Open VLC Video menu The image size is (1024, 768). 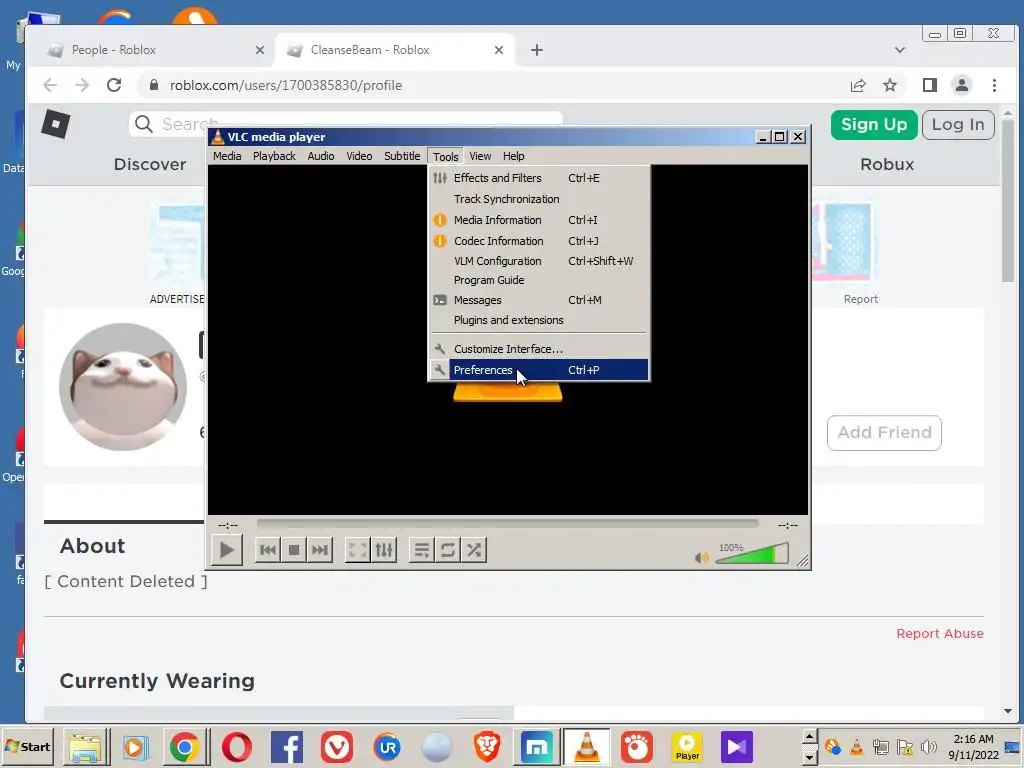[x=359, y=156]
